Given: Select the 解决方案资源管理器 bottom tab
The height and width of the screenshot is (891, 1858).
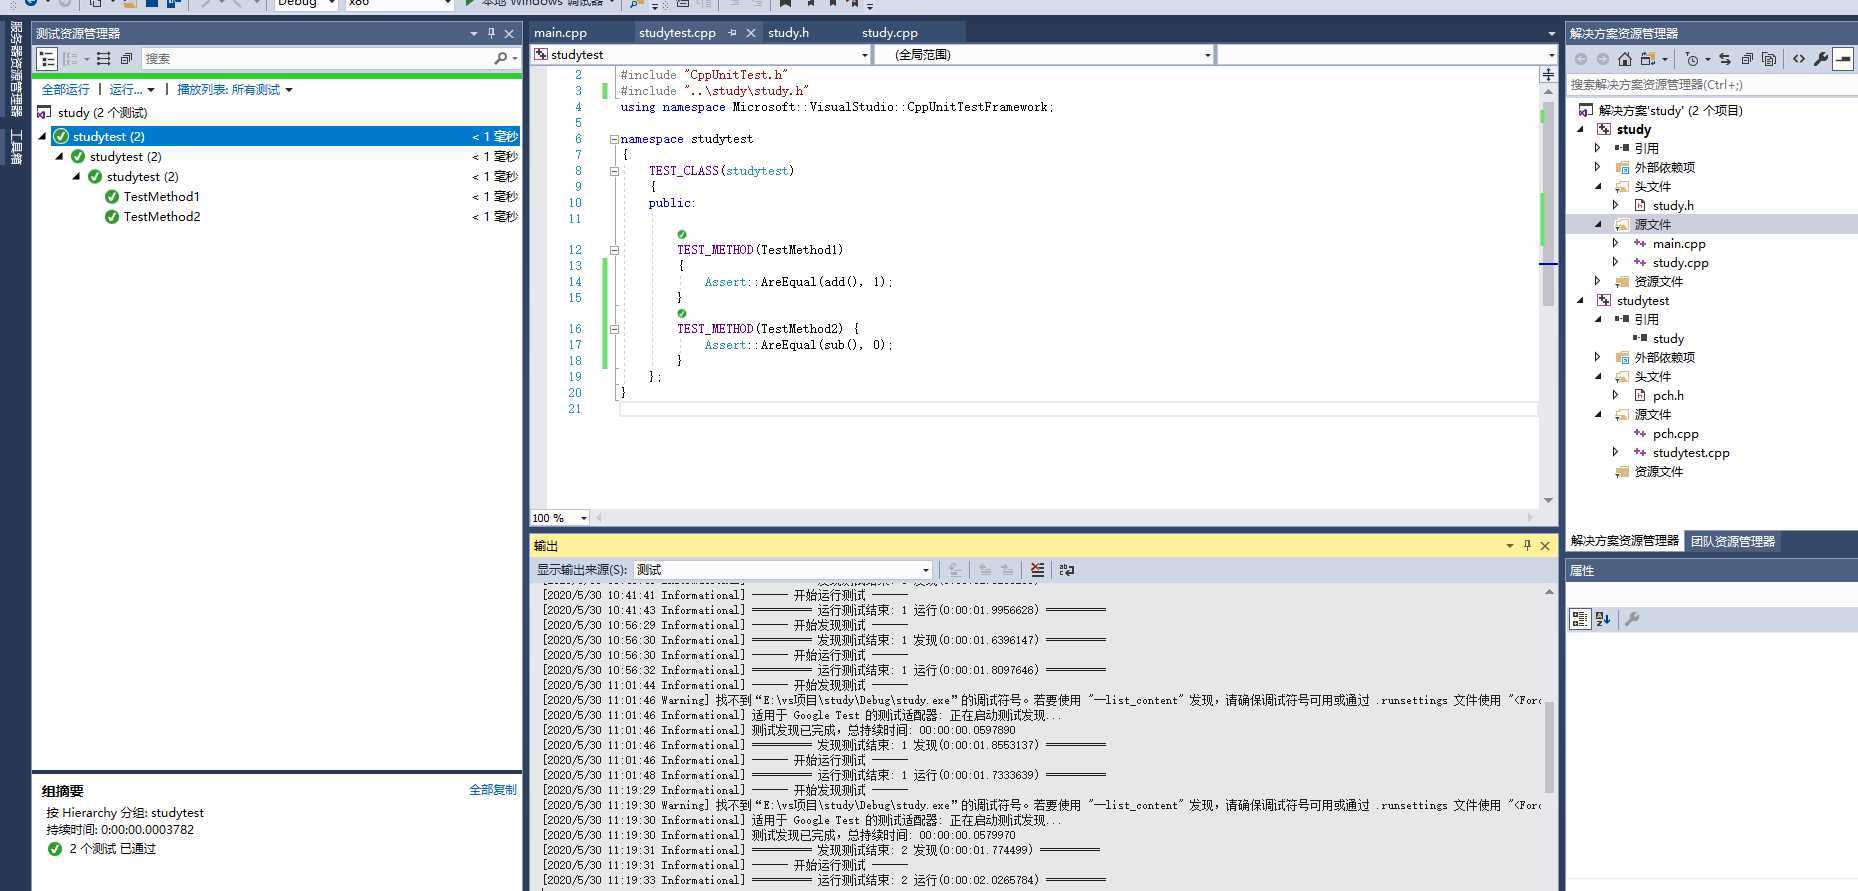Looking at the screenshot, I should [x=1625, y=541].
